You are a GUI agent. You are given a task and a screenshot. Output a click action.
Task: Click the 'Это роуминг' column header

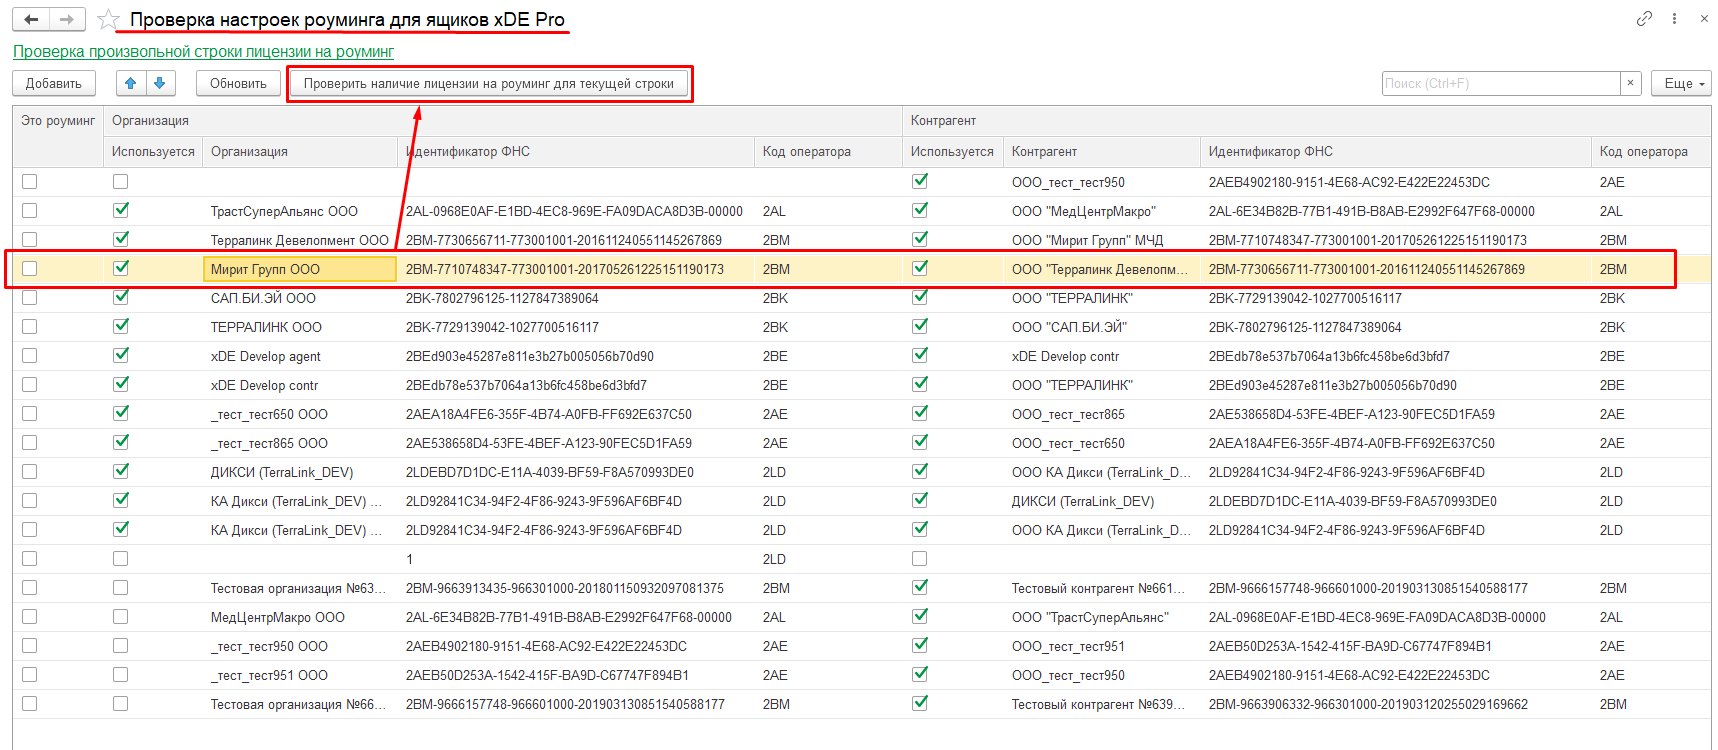pyautogui.click(x=58, y=121)
